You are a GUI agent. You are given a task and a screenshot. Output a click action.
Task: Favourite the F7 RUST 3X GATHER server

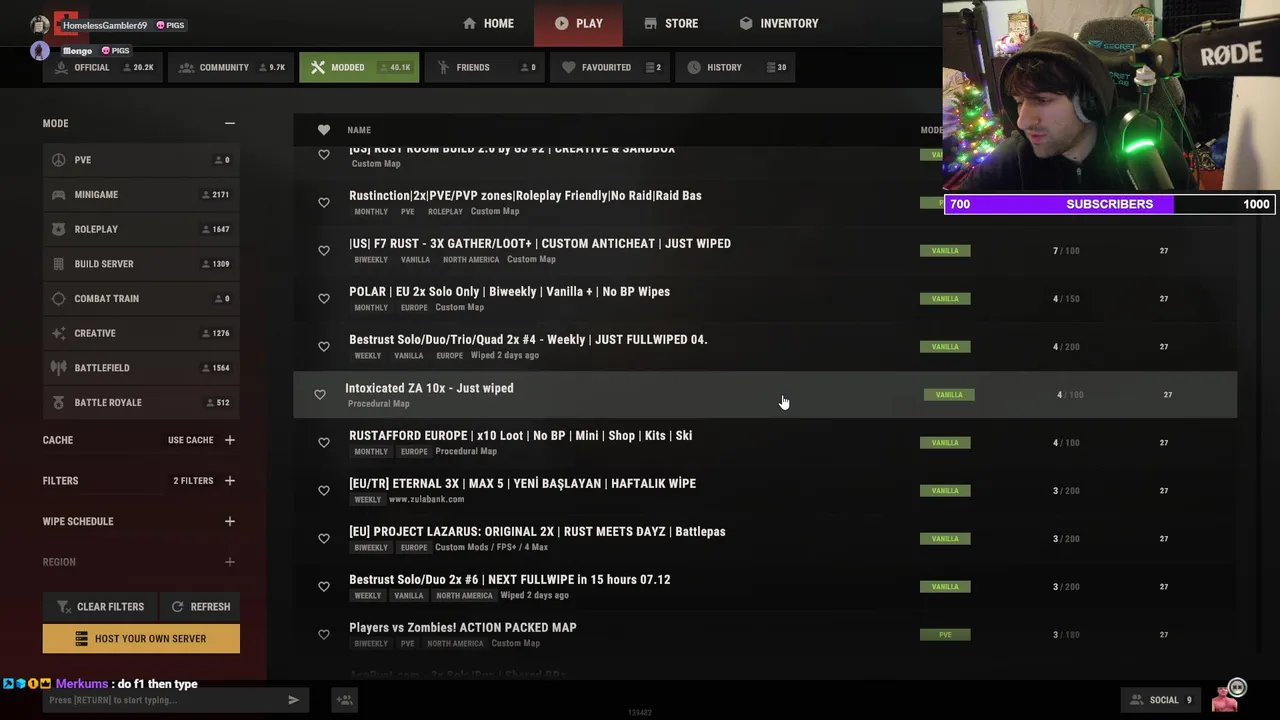coord(324,251)
